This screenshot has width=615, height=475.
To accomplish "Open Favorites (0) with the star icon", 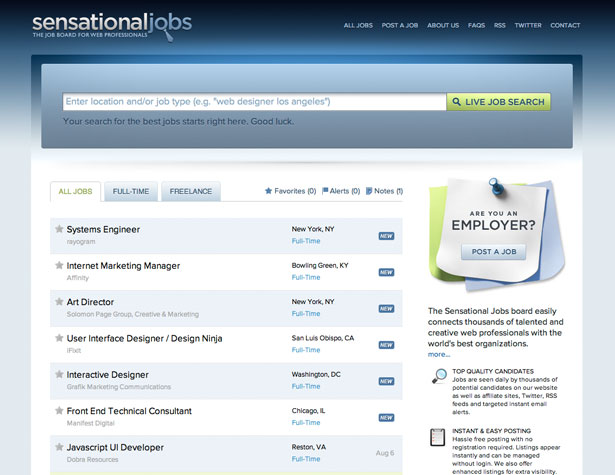I will click(x=290, y=191).
